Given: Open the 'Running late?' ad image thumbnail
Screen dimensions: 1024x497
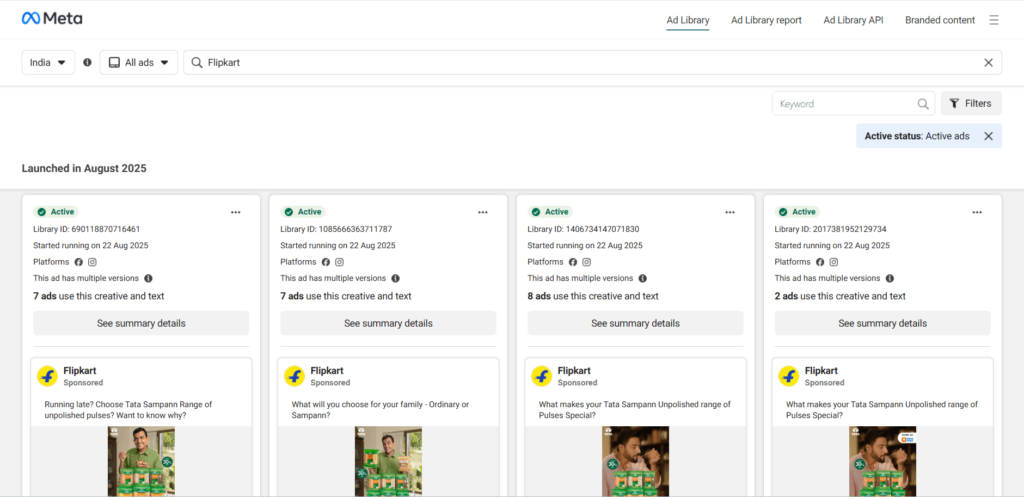Looking at the screenshot, I should click(141, 461).
